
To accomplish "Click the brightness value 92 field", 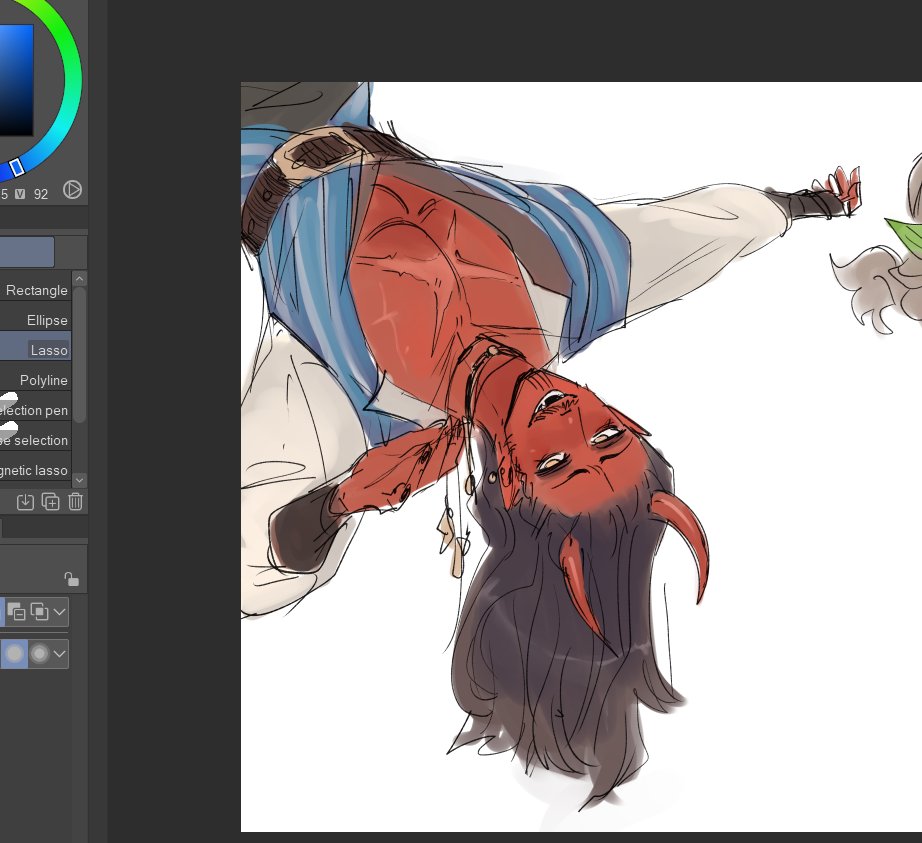I will (x=41, y=194).
